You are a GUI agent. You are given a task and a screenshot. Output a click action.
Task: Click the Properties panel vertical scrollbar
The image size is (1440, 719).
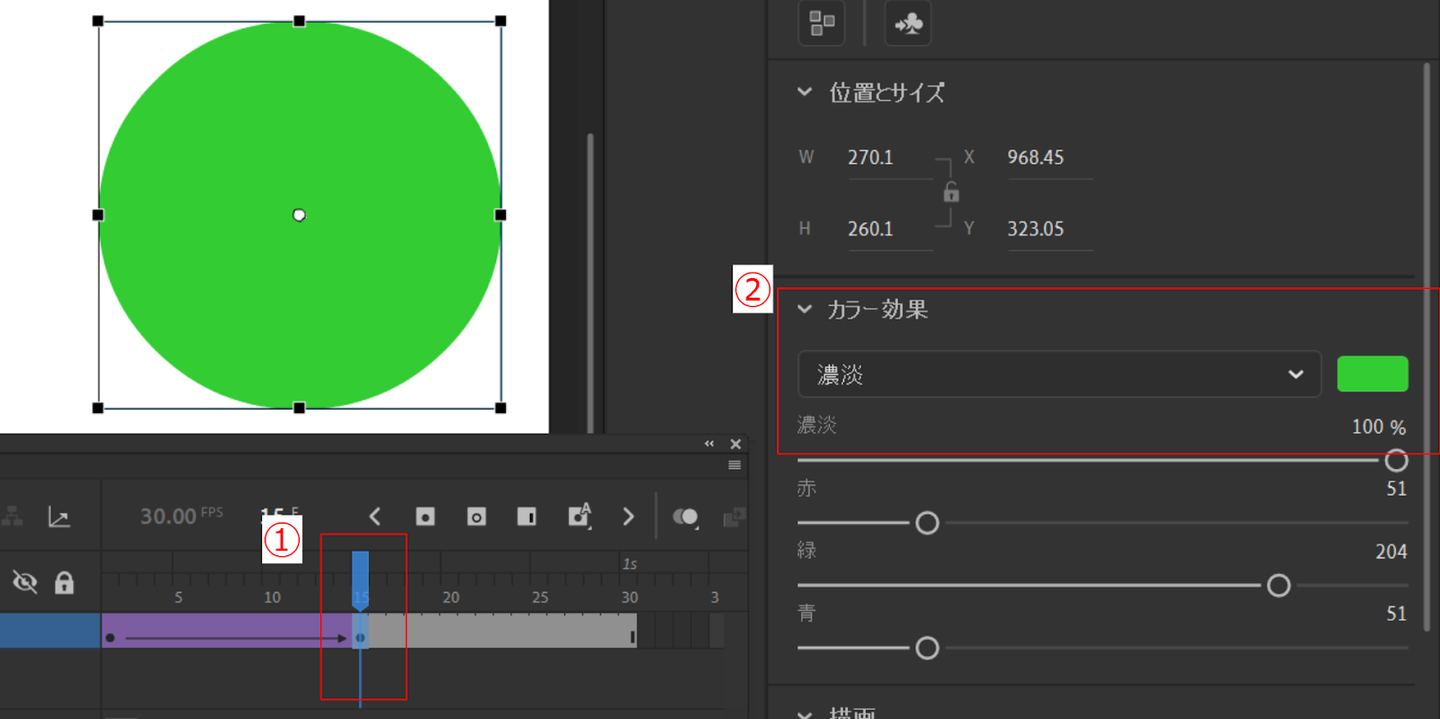point(1427,345)
